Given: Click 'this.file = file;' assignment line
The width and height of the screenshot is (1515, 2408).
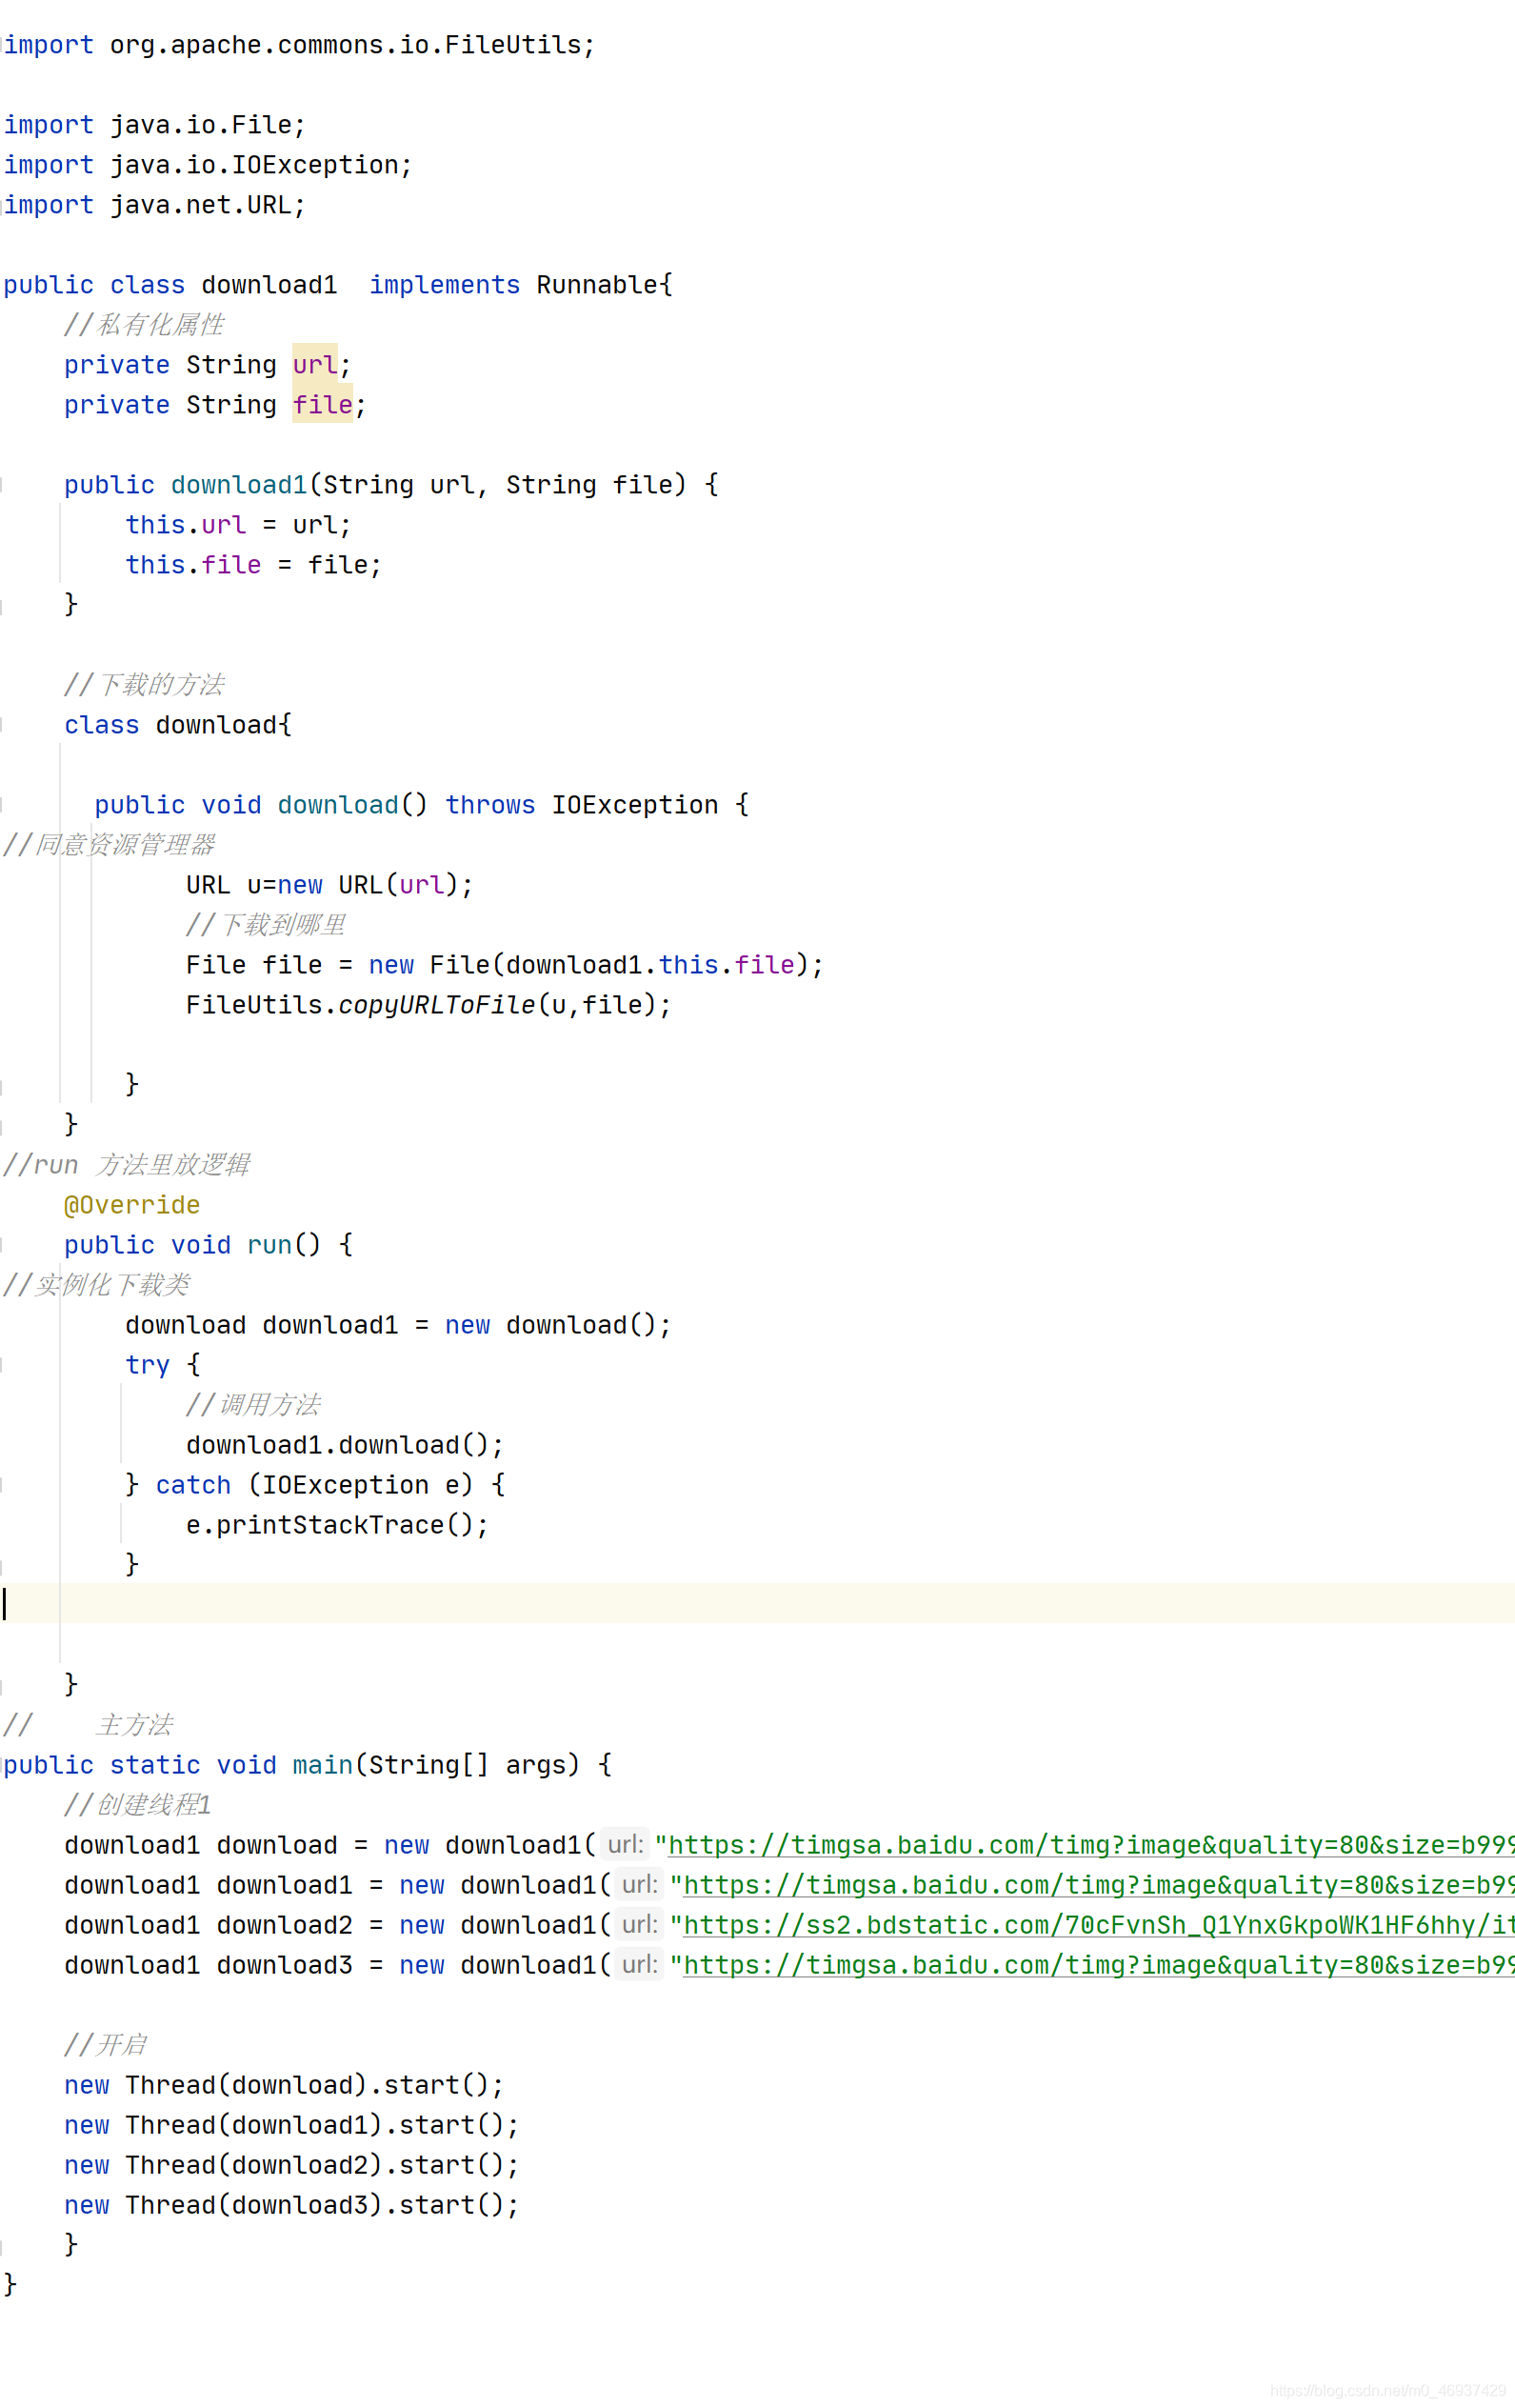Looking at the screenshot, I should [x=253, y=565].
